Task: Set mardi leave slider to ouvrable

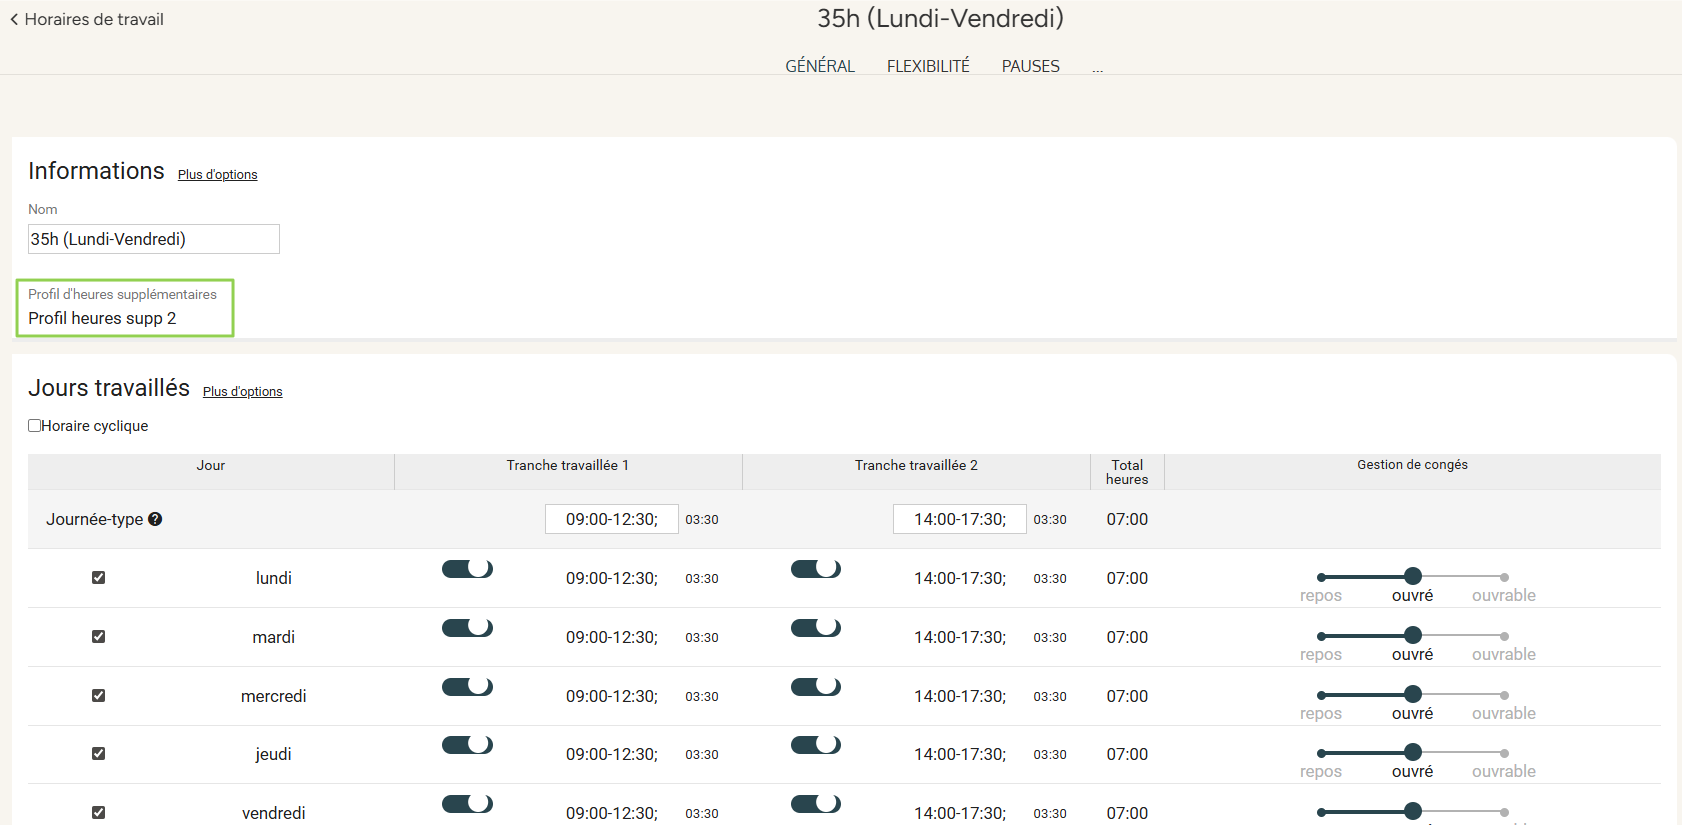Action: coord(1503,636)
